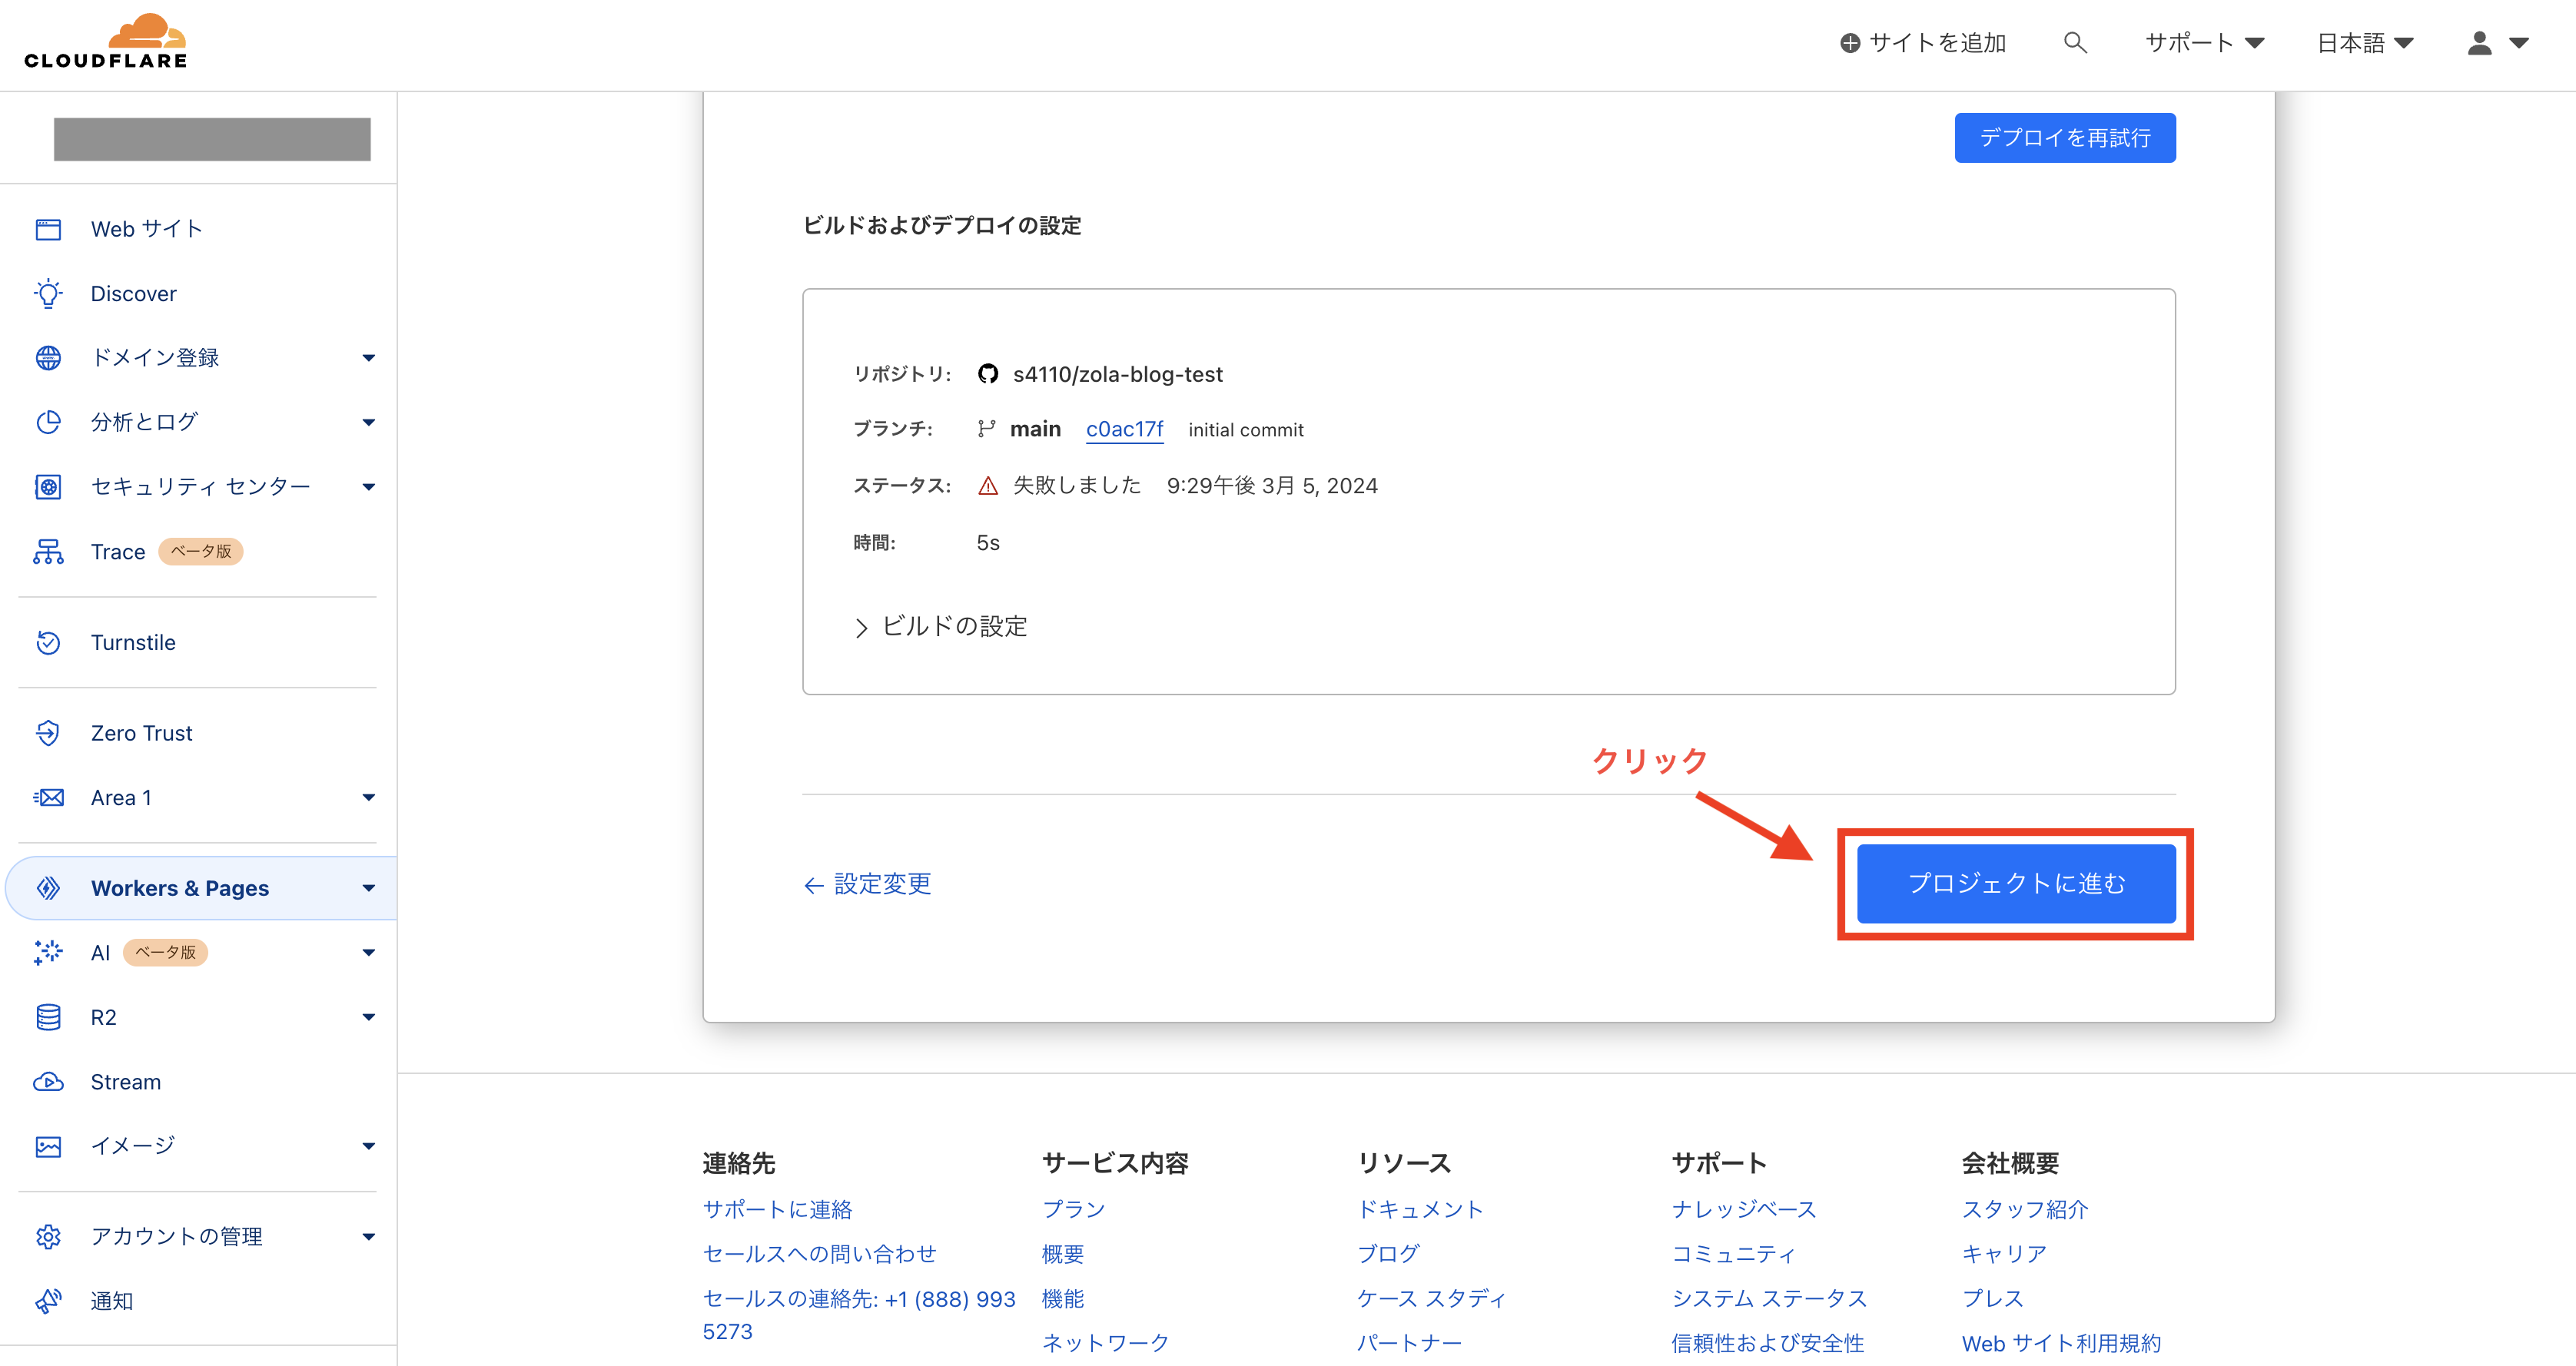Screen dimensions: 2576x1366
Task: Click the 設定変更 back link
Action: [868, 884]
